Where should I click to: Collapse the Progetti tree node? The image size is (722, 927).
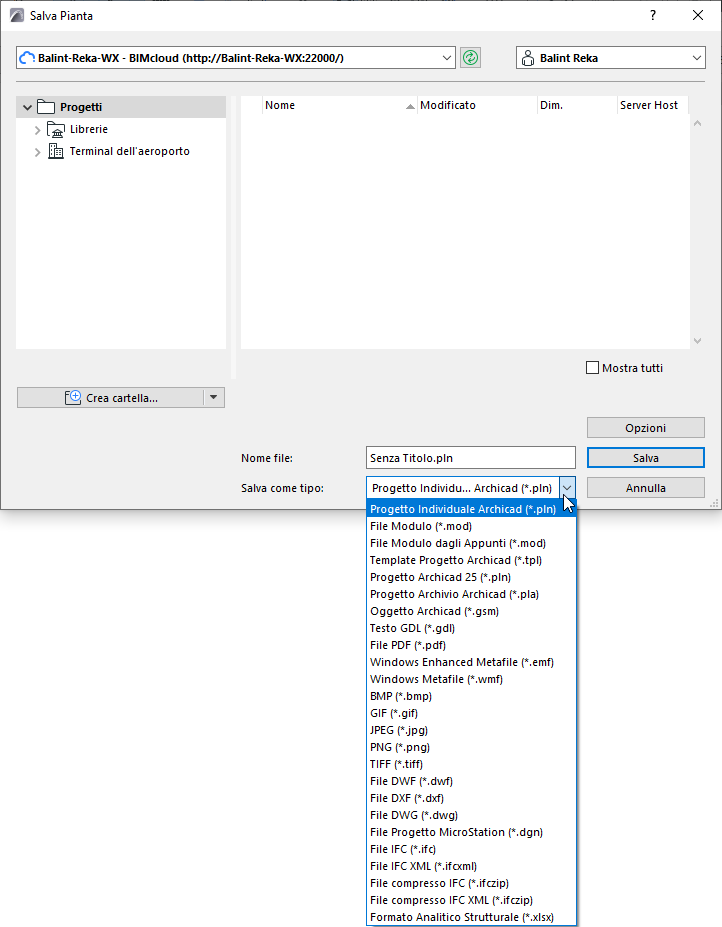(x=27, y=108)
